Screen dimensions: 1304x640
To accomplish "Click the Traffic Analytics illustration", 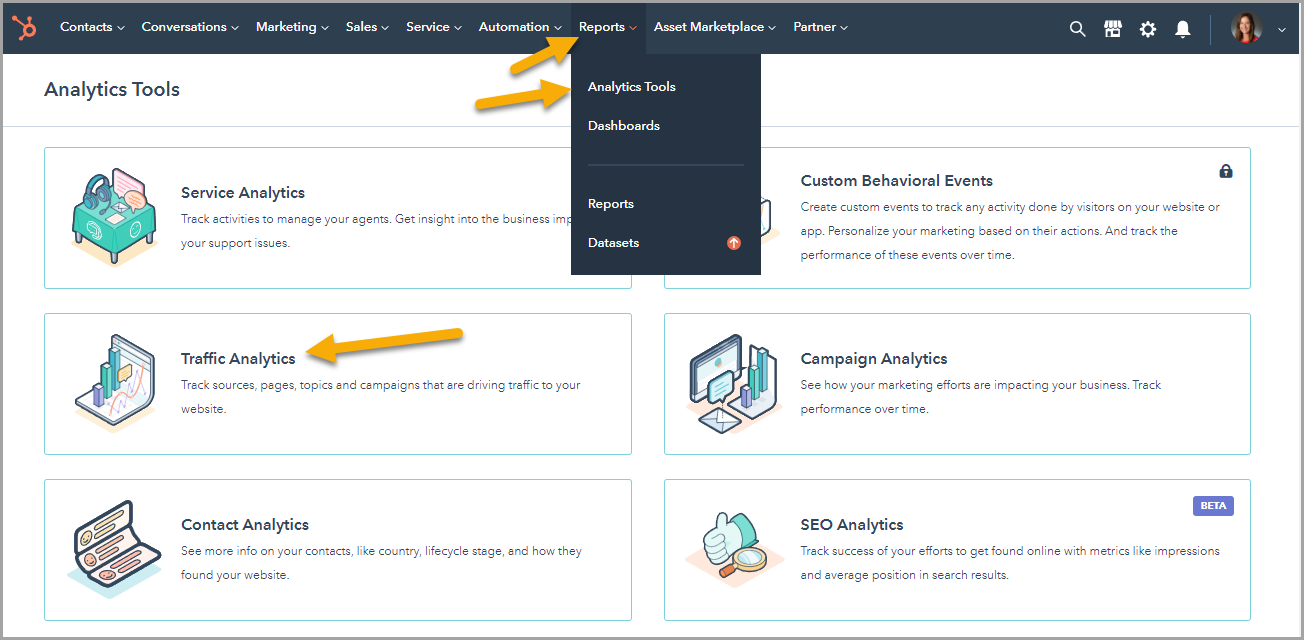I will [116, 384].
